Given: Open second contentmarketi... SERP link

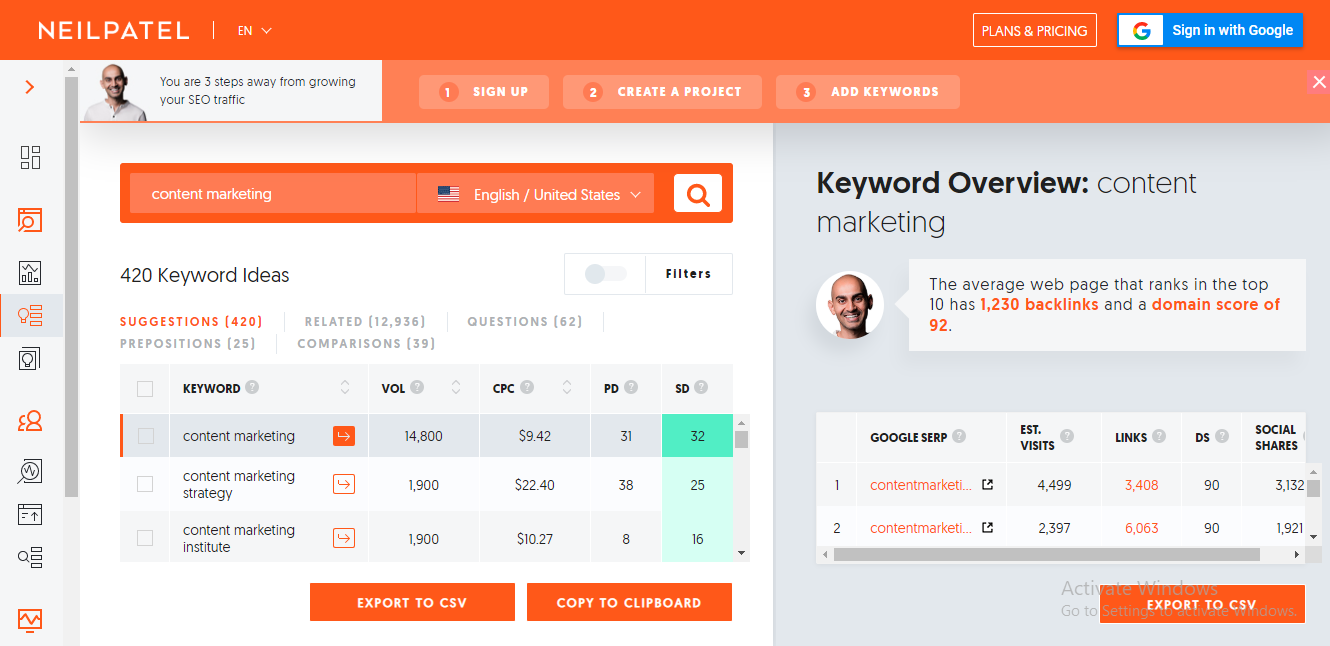Looking at the screenshot, I should pos(920,527).
